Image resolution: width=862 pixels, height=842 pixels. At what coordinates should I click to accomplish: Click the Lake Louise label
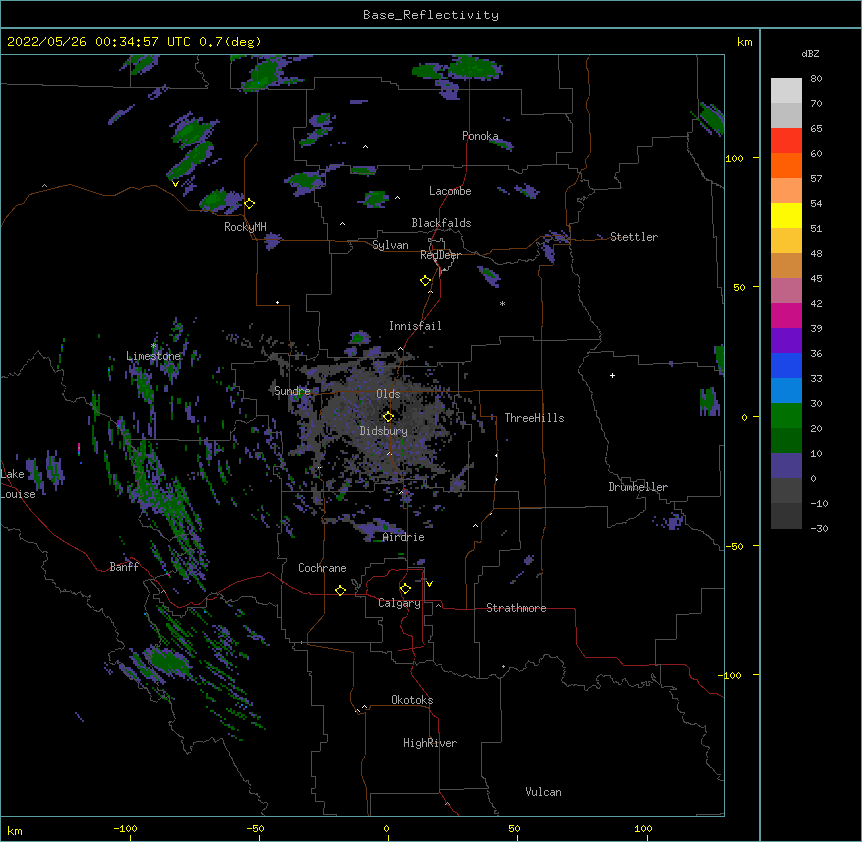18,484
